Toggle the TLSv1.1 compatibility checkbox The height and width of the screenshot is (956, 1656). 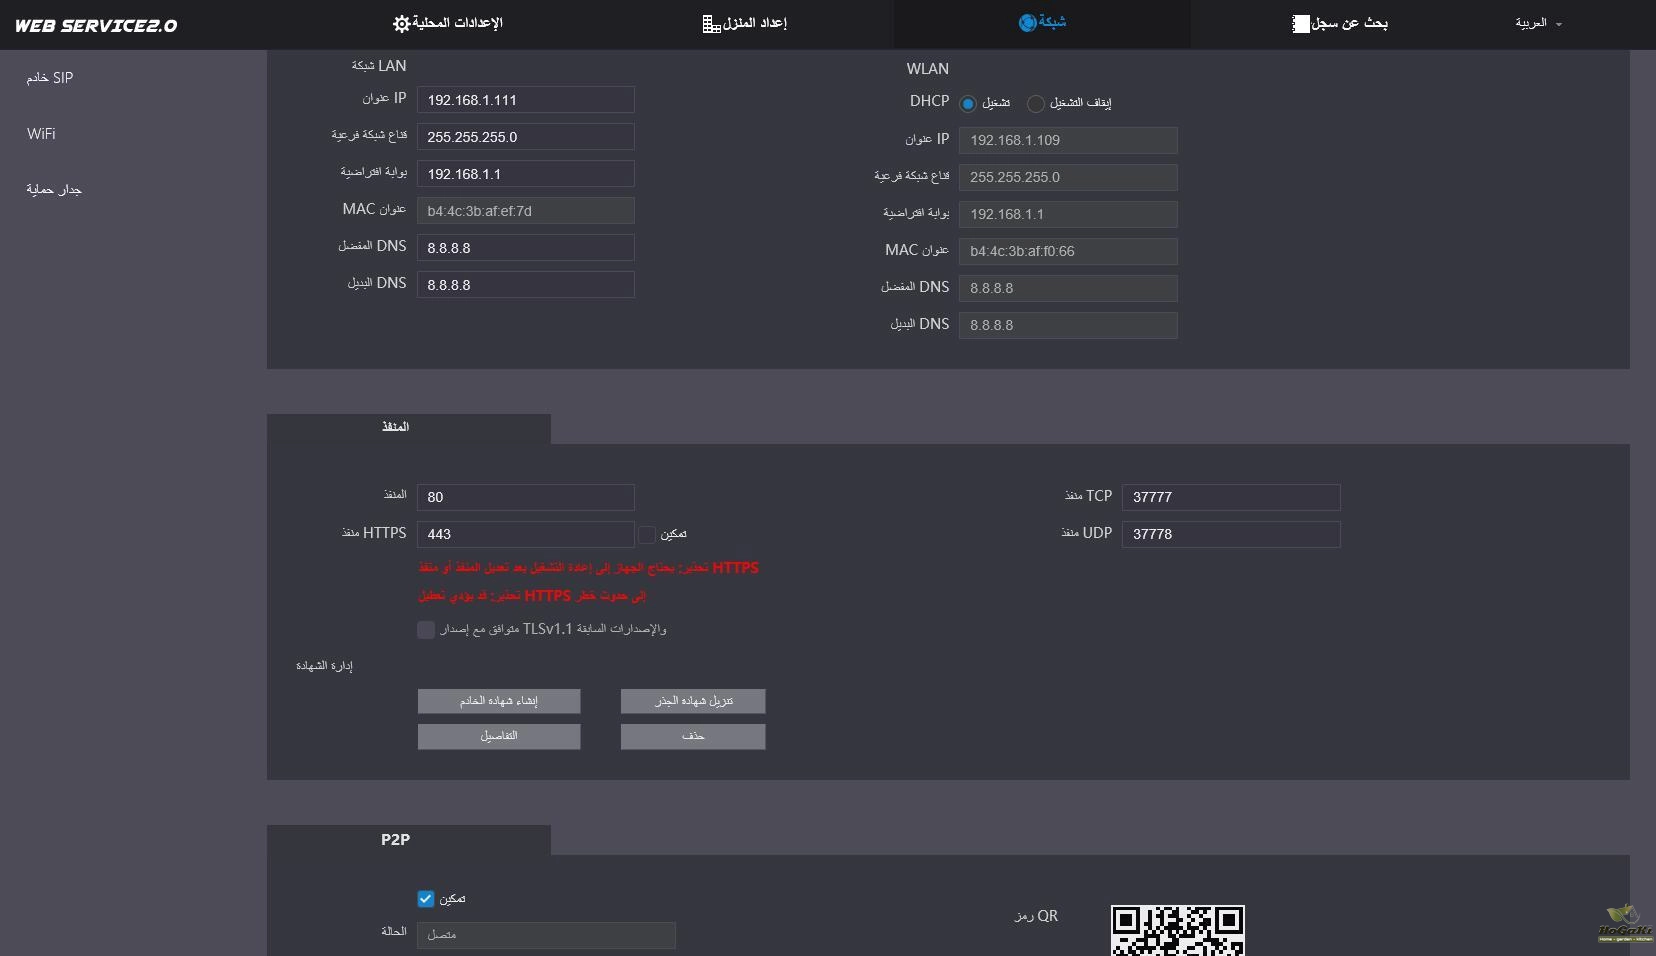tap(426, 630)
